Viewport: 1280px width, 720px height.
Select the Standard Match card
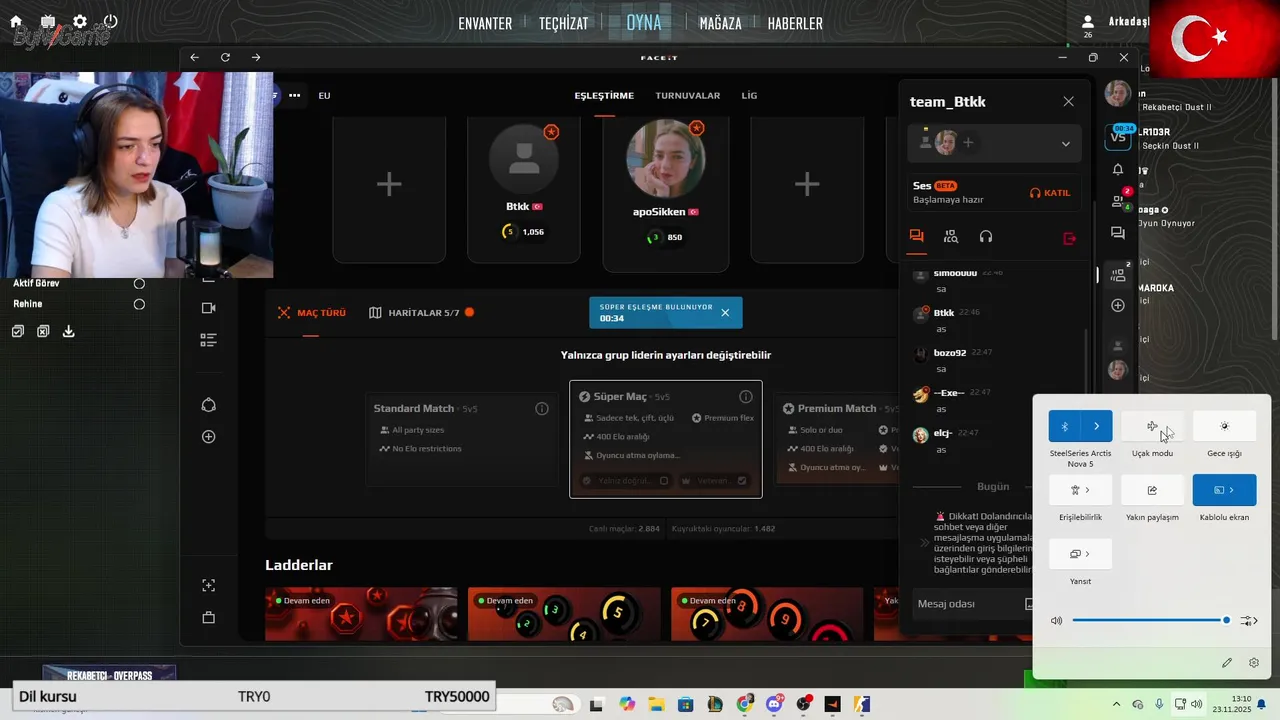pyautogui.click(x=461, y=437)
